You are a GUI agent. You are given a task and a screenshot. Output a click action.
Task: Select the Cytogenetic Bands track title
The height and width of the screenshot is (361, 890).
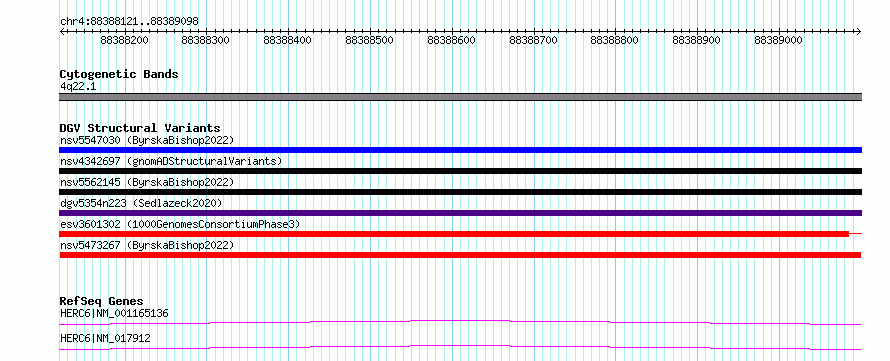coord(119,74)
